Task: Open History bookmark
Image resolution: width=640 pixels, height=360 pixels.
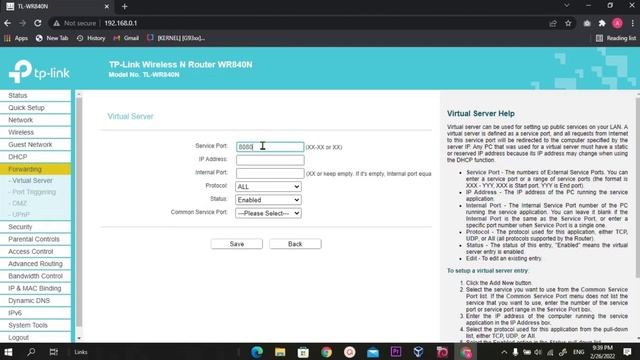Action: 91,38
